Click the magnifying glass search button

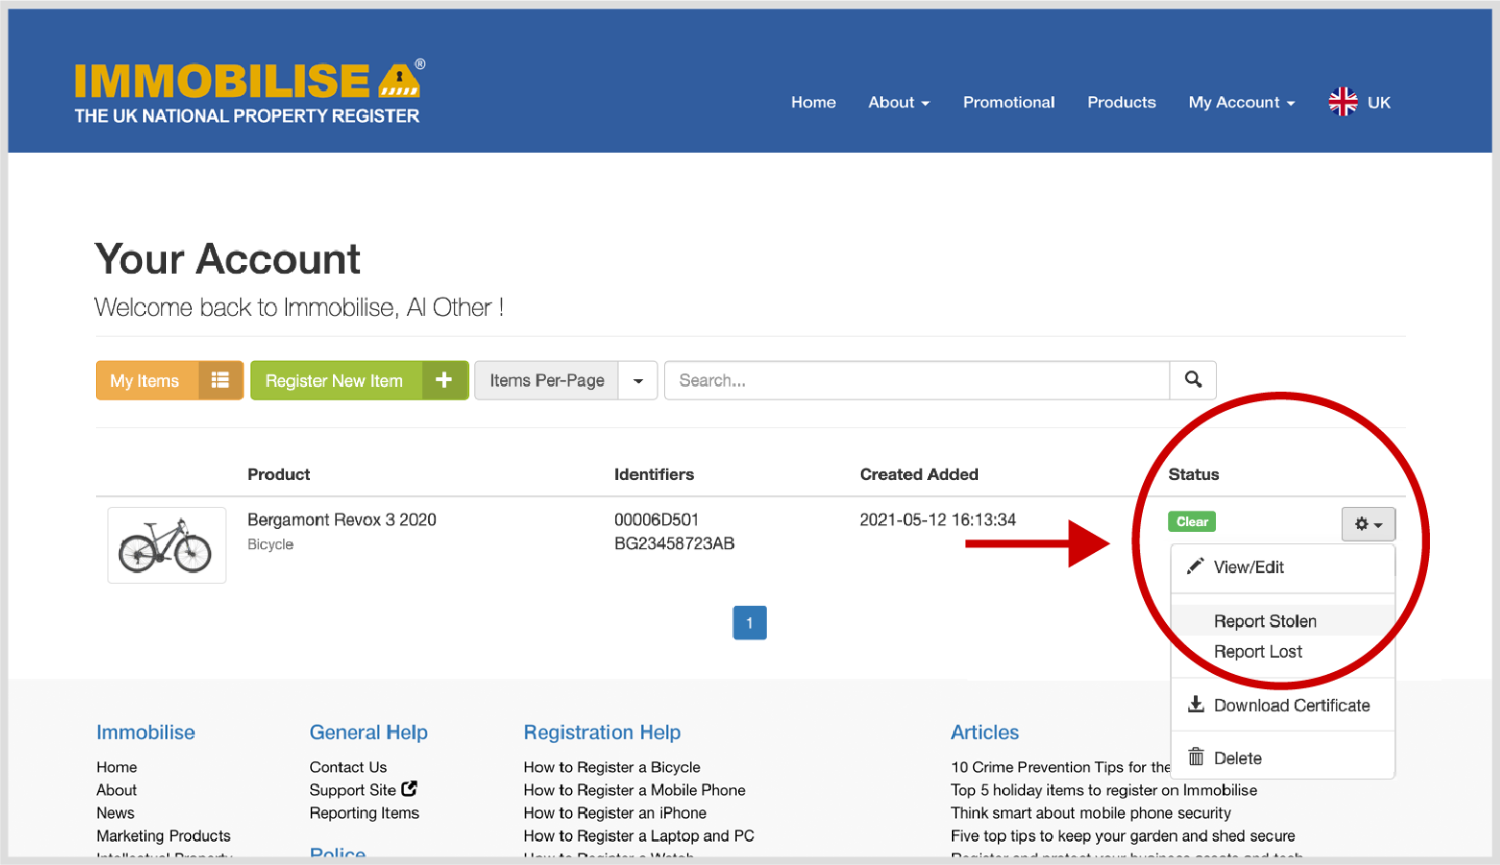click(1193, 380)
